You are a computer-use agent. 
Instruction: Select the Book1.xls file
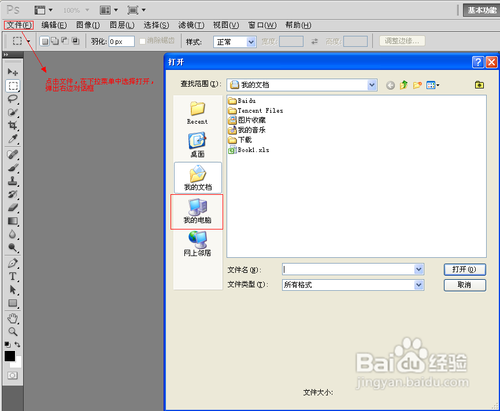[249, 150]
